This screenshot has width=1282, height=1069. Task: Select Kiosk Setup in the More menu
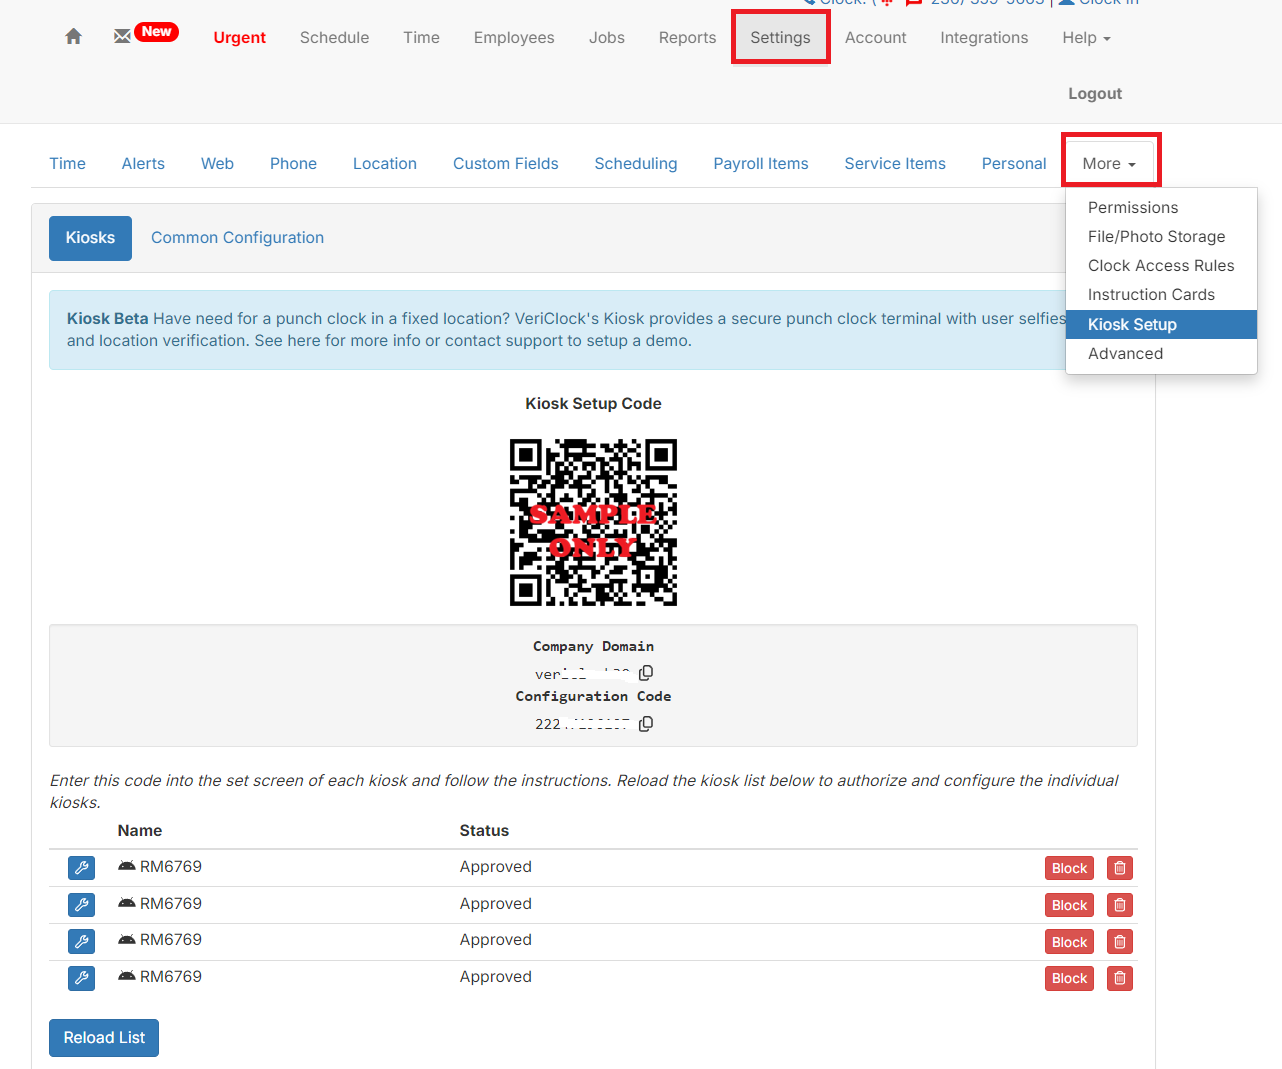pyautogui.click(x=1161, y=325)
